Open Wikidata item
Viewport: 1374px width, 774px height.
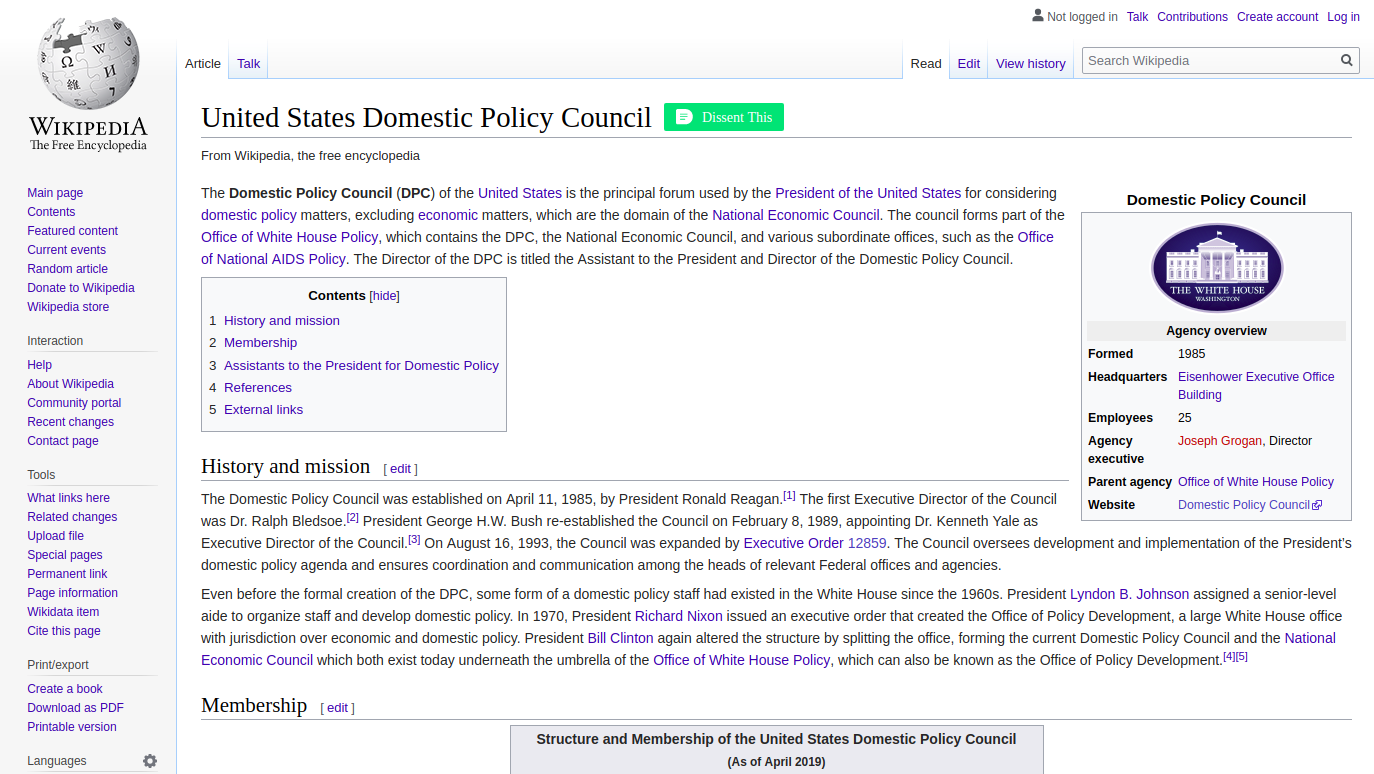pos(63,612)
